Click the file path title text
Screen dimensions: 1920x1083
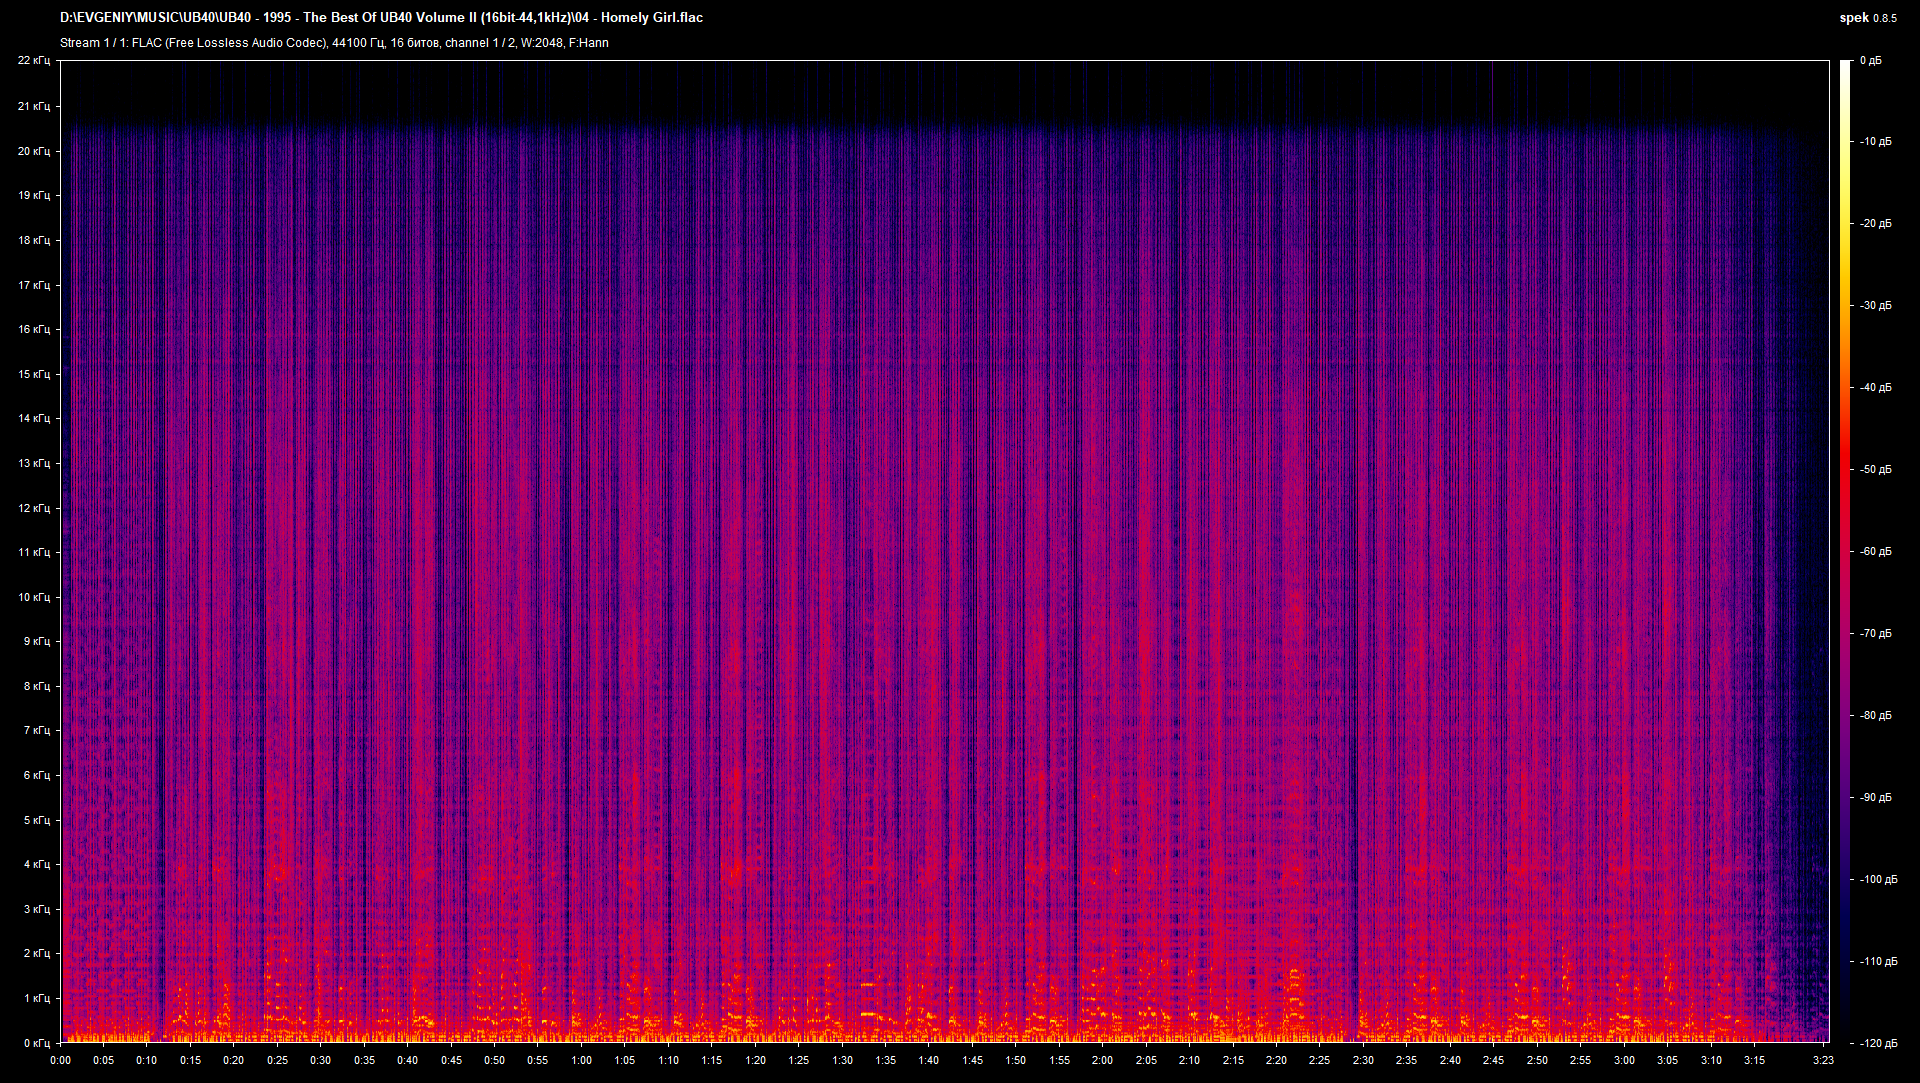click(x=381, y=18)
